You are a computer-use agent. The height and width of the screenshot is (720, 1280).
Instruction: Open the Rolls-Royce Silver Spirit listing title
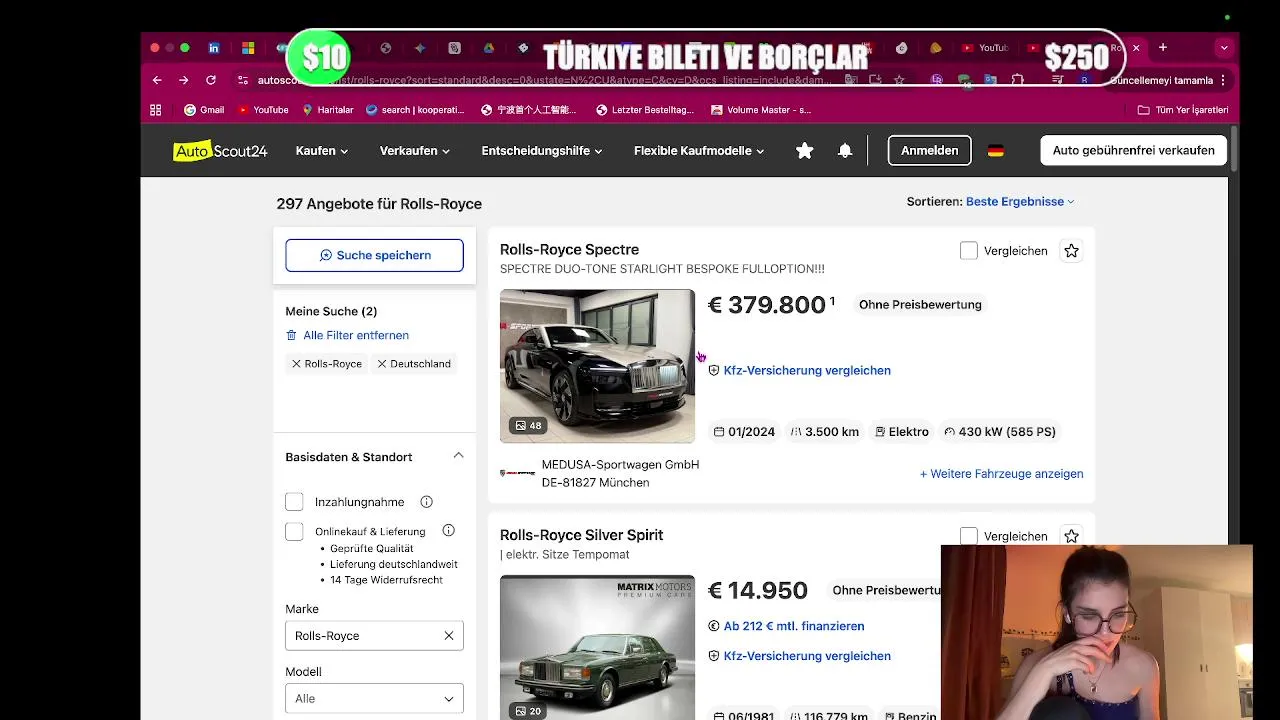(x=581, y=535)
